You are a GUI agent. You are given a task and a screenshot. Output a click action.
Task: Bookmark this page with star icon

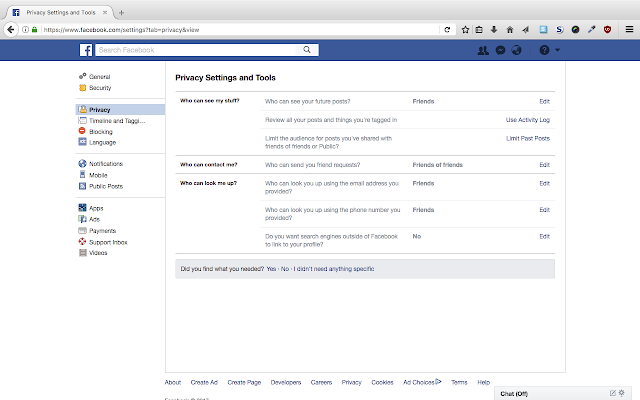click(x=465, y=29)
